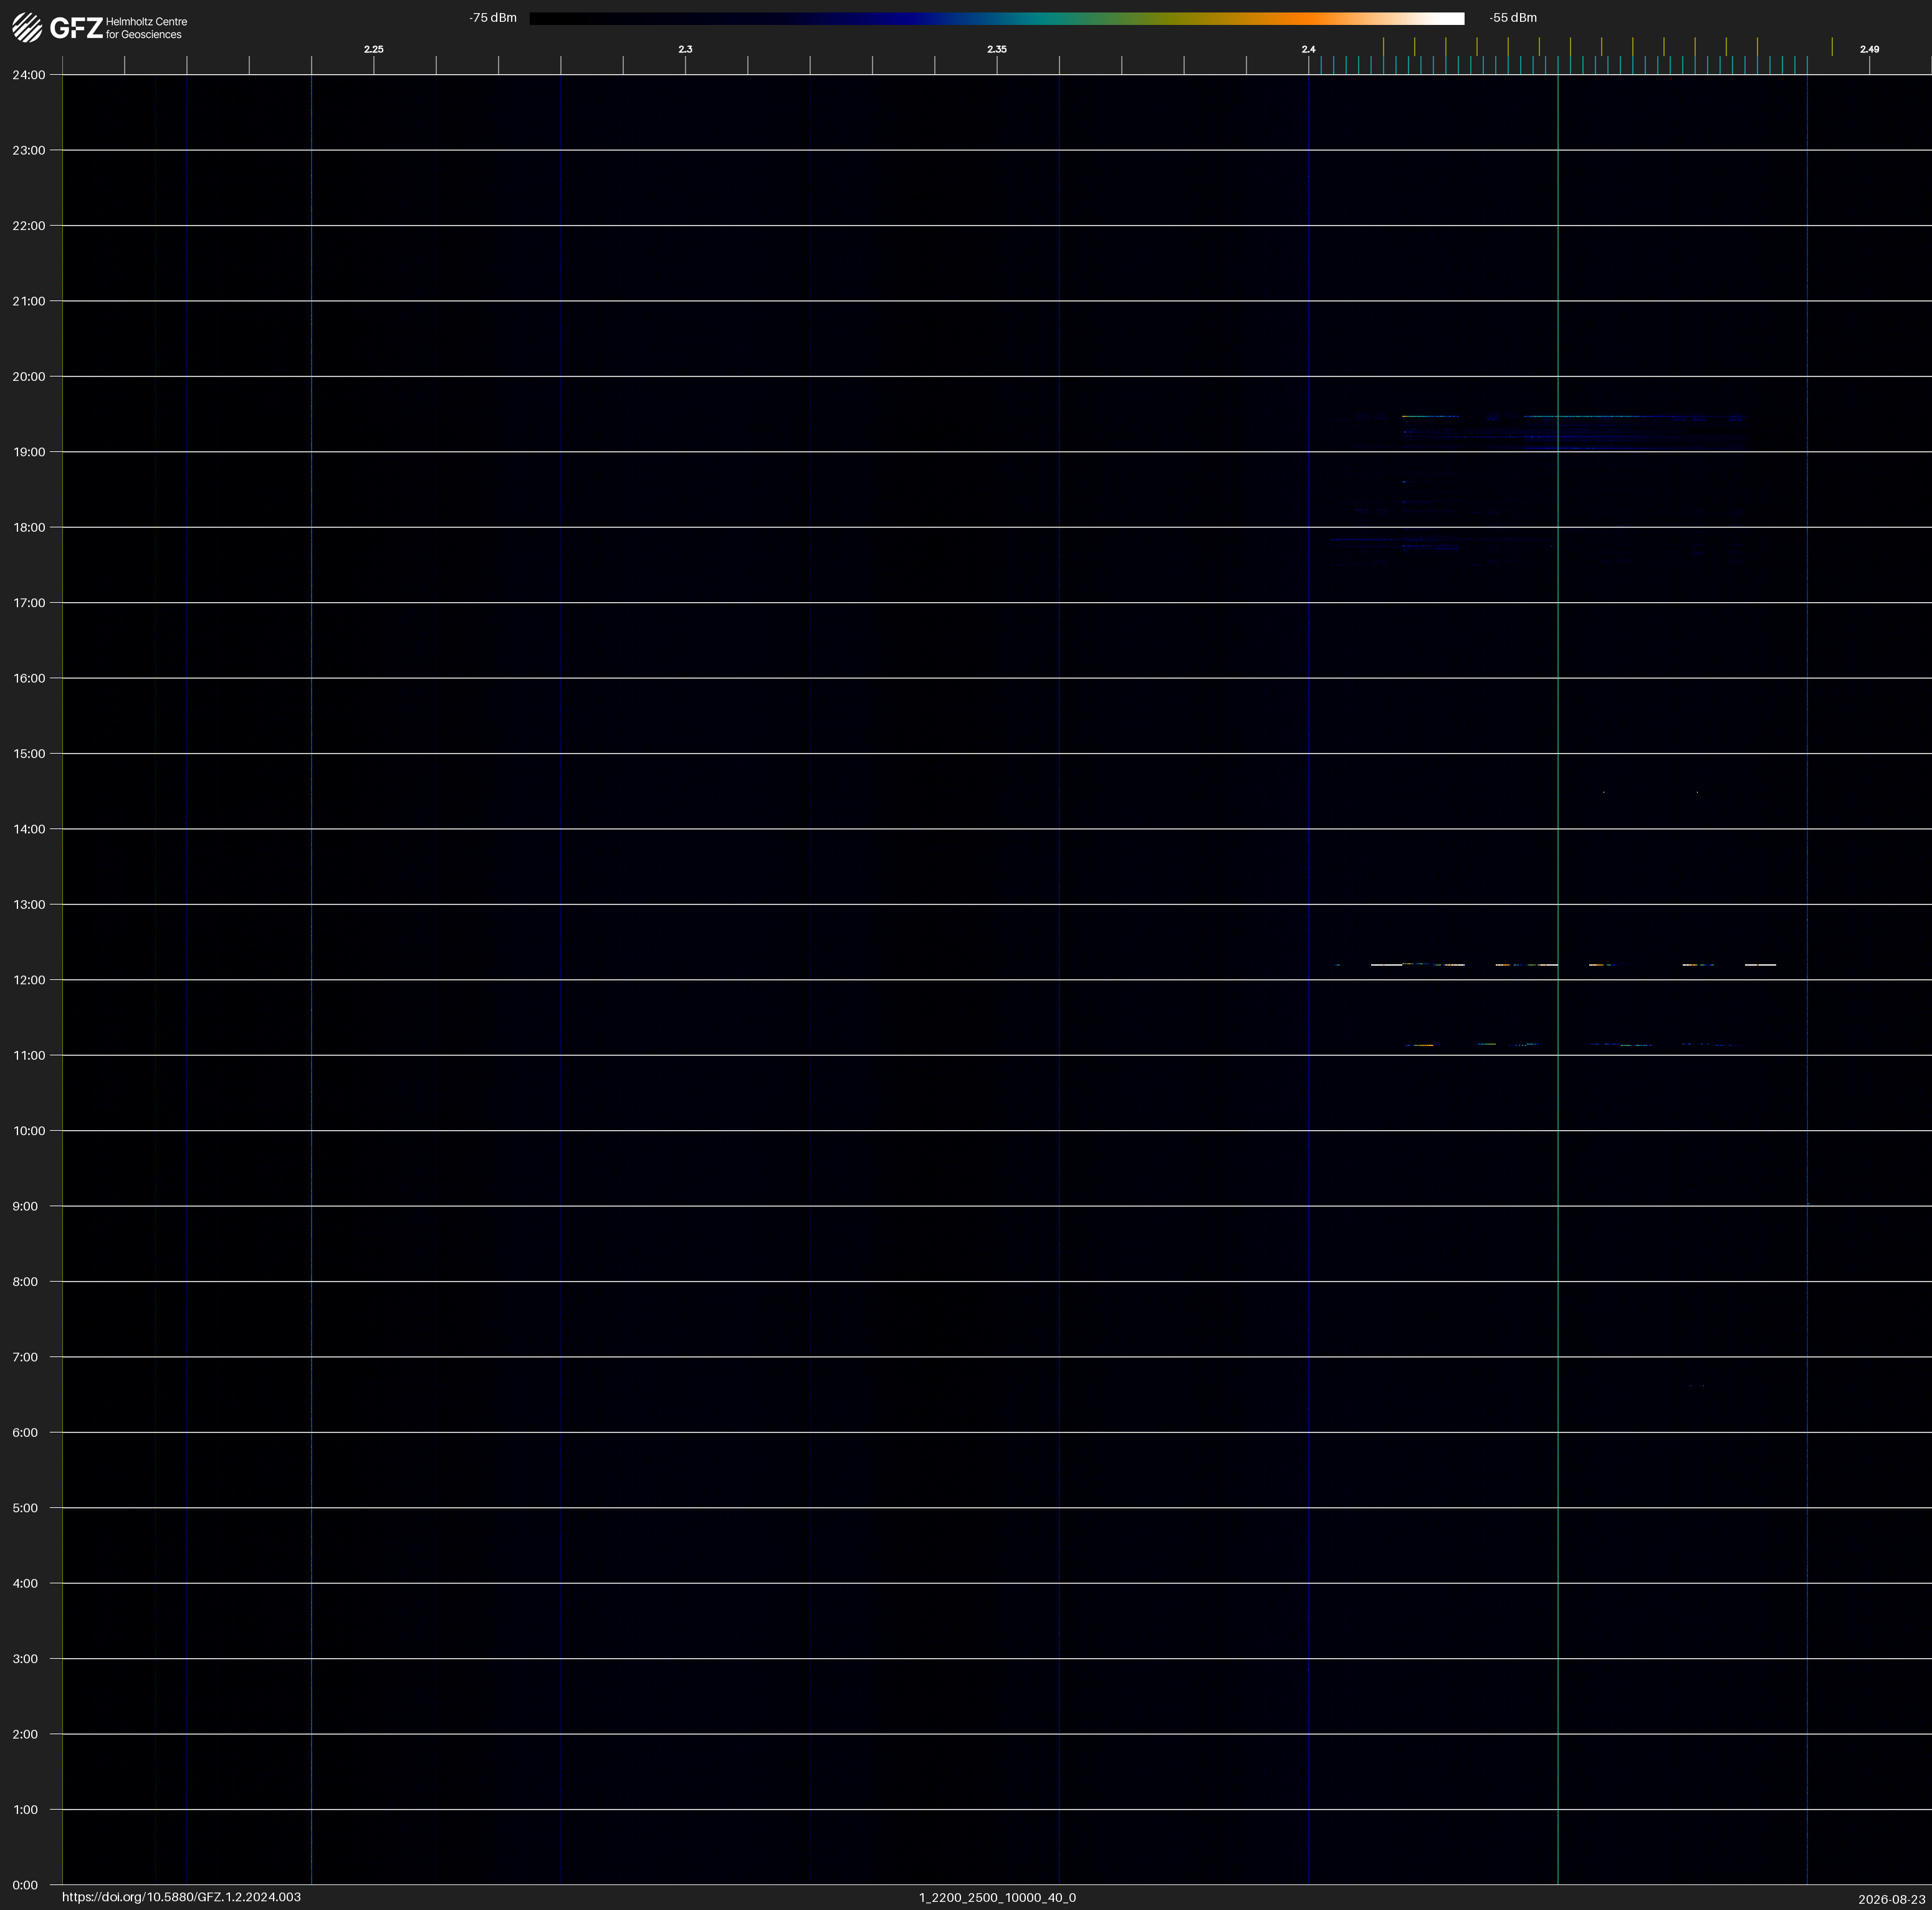Click the 7:00 time axis label
Screen dimensions: 1932x1910
tap(25, 1357)
